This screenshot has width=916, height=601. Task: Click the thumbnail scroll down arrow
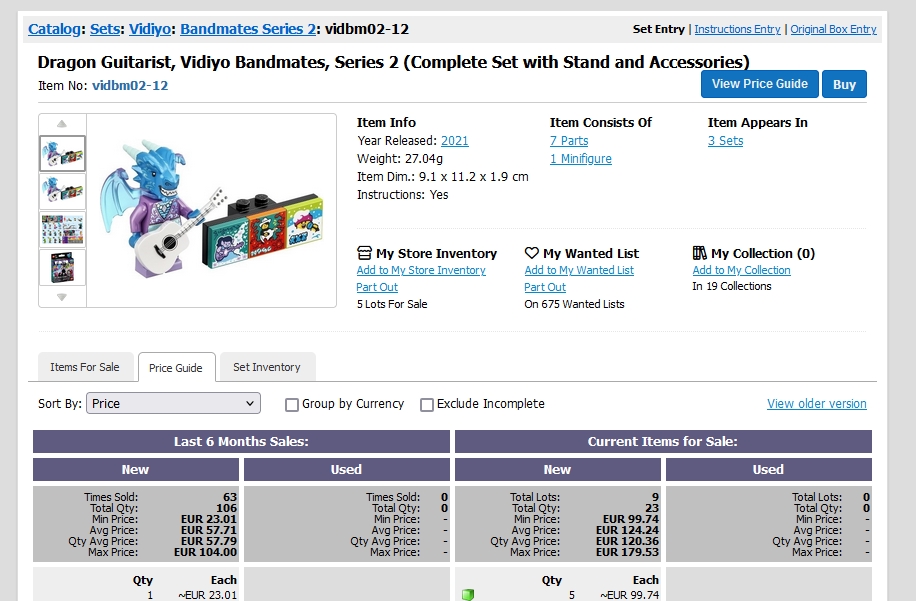point(62,297)
